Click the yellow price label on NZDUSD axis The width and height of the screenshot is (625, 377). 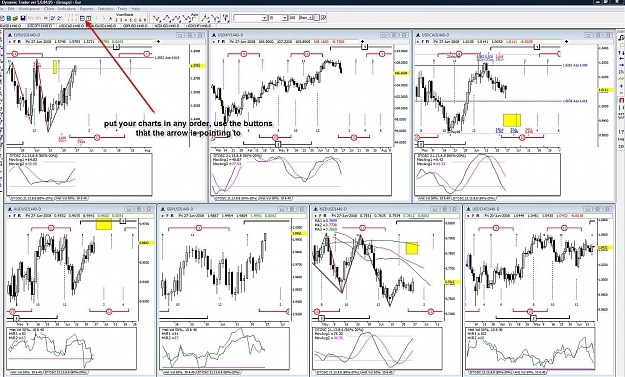[x=452, y=282]
